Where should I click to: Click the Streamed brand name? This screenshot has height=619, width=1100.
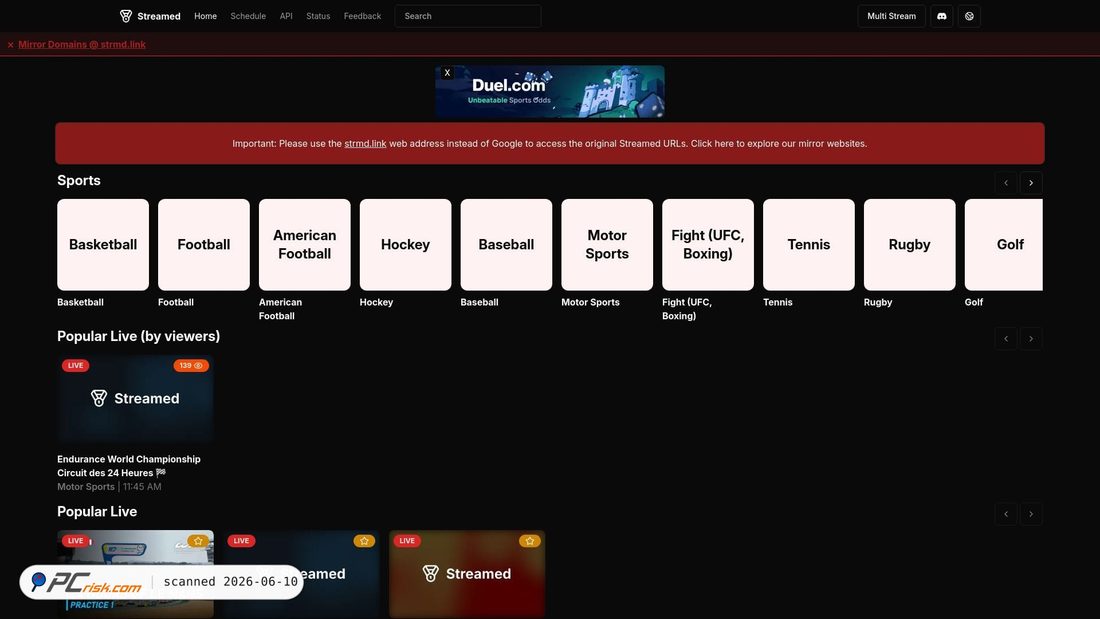[x=159, y=16]
